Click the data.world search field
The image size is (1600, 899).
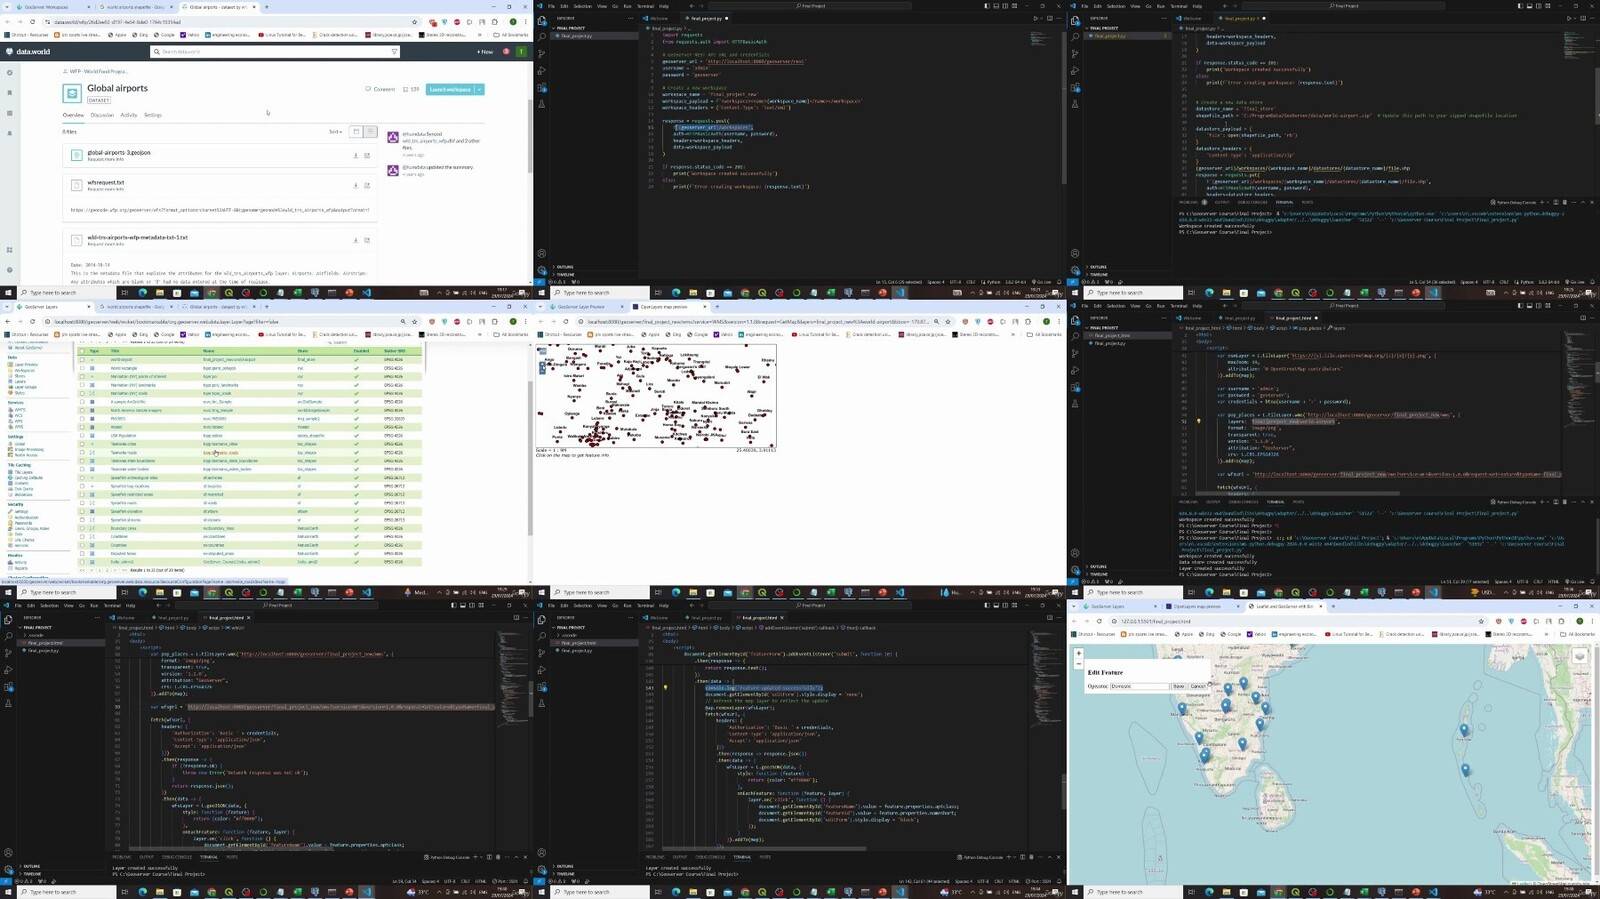coord(274,52)
